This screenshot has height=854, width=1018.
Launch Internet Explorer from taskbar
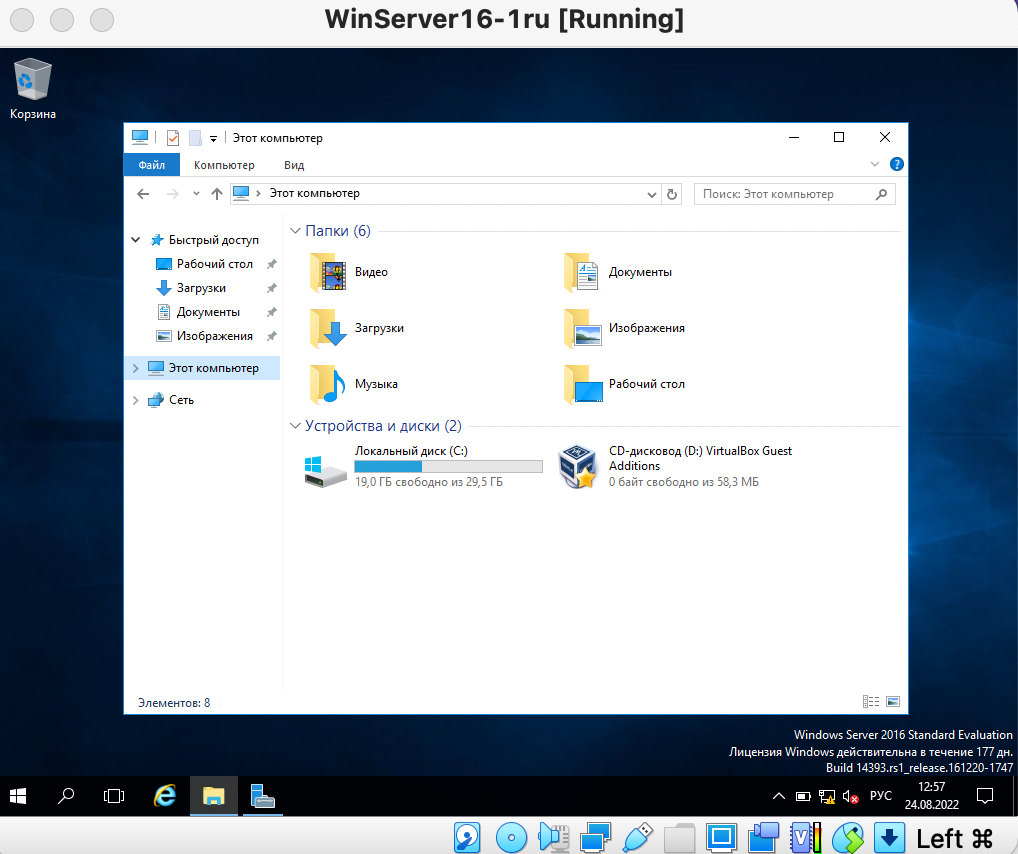tap(165, 796)
